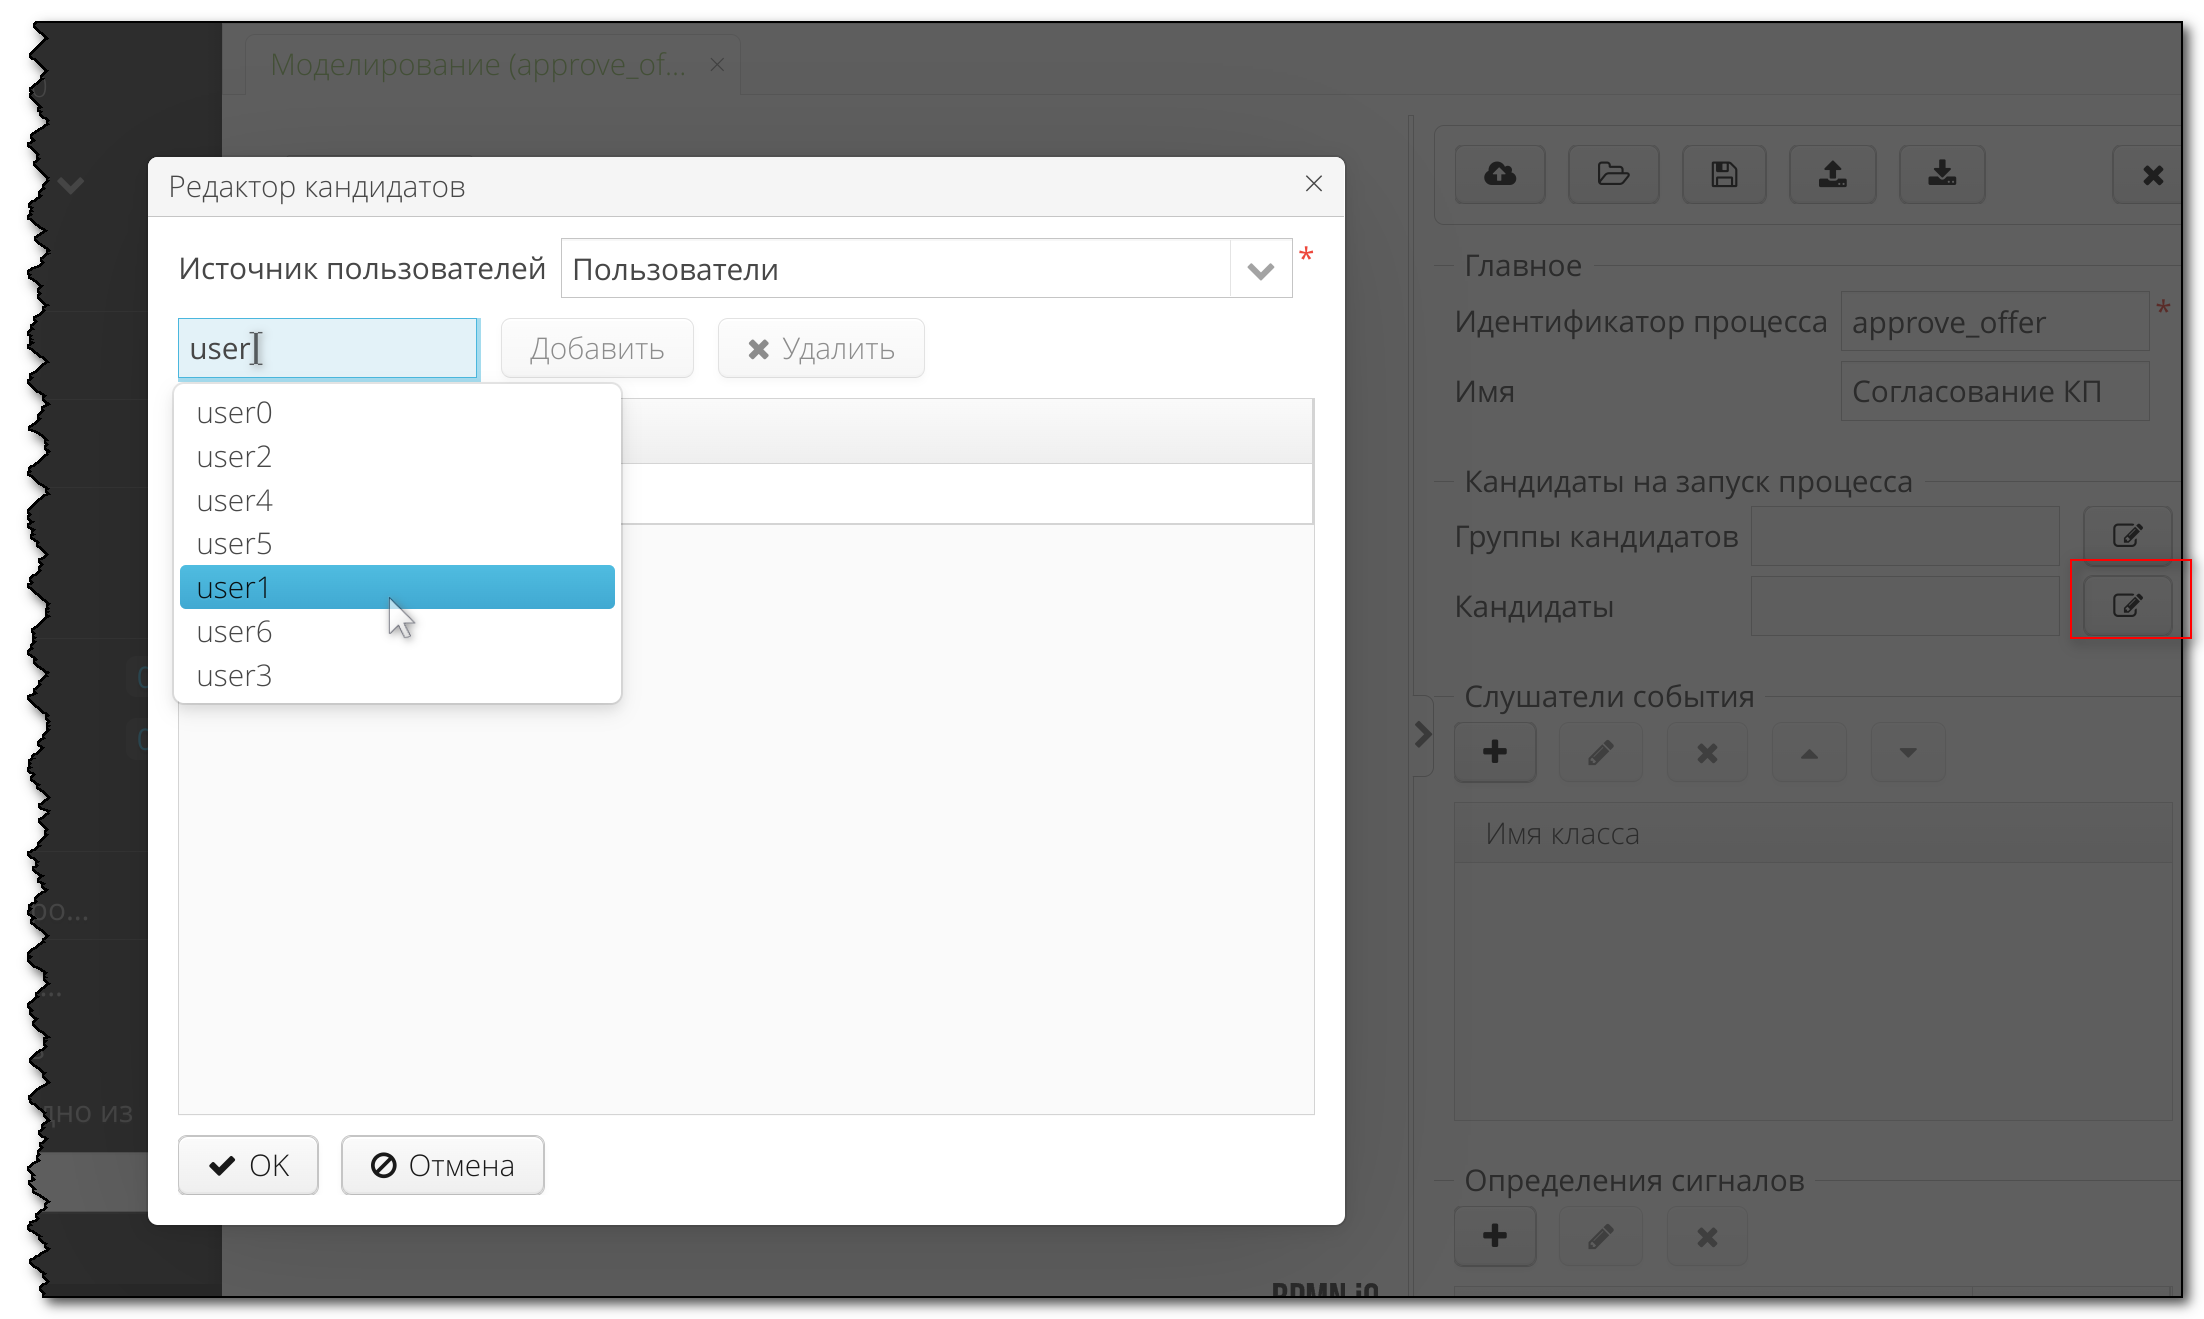Click the save floppy disk icon
Viewport: 2204px width, 1319px height.
point(1724,175)
